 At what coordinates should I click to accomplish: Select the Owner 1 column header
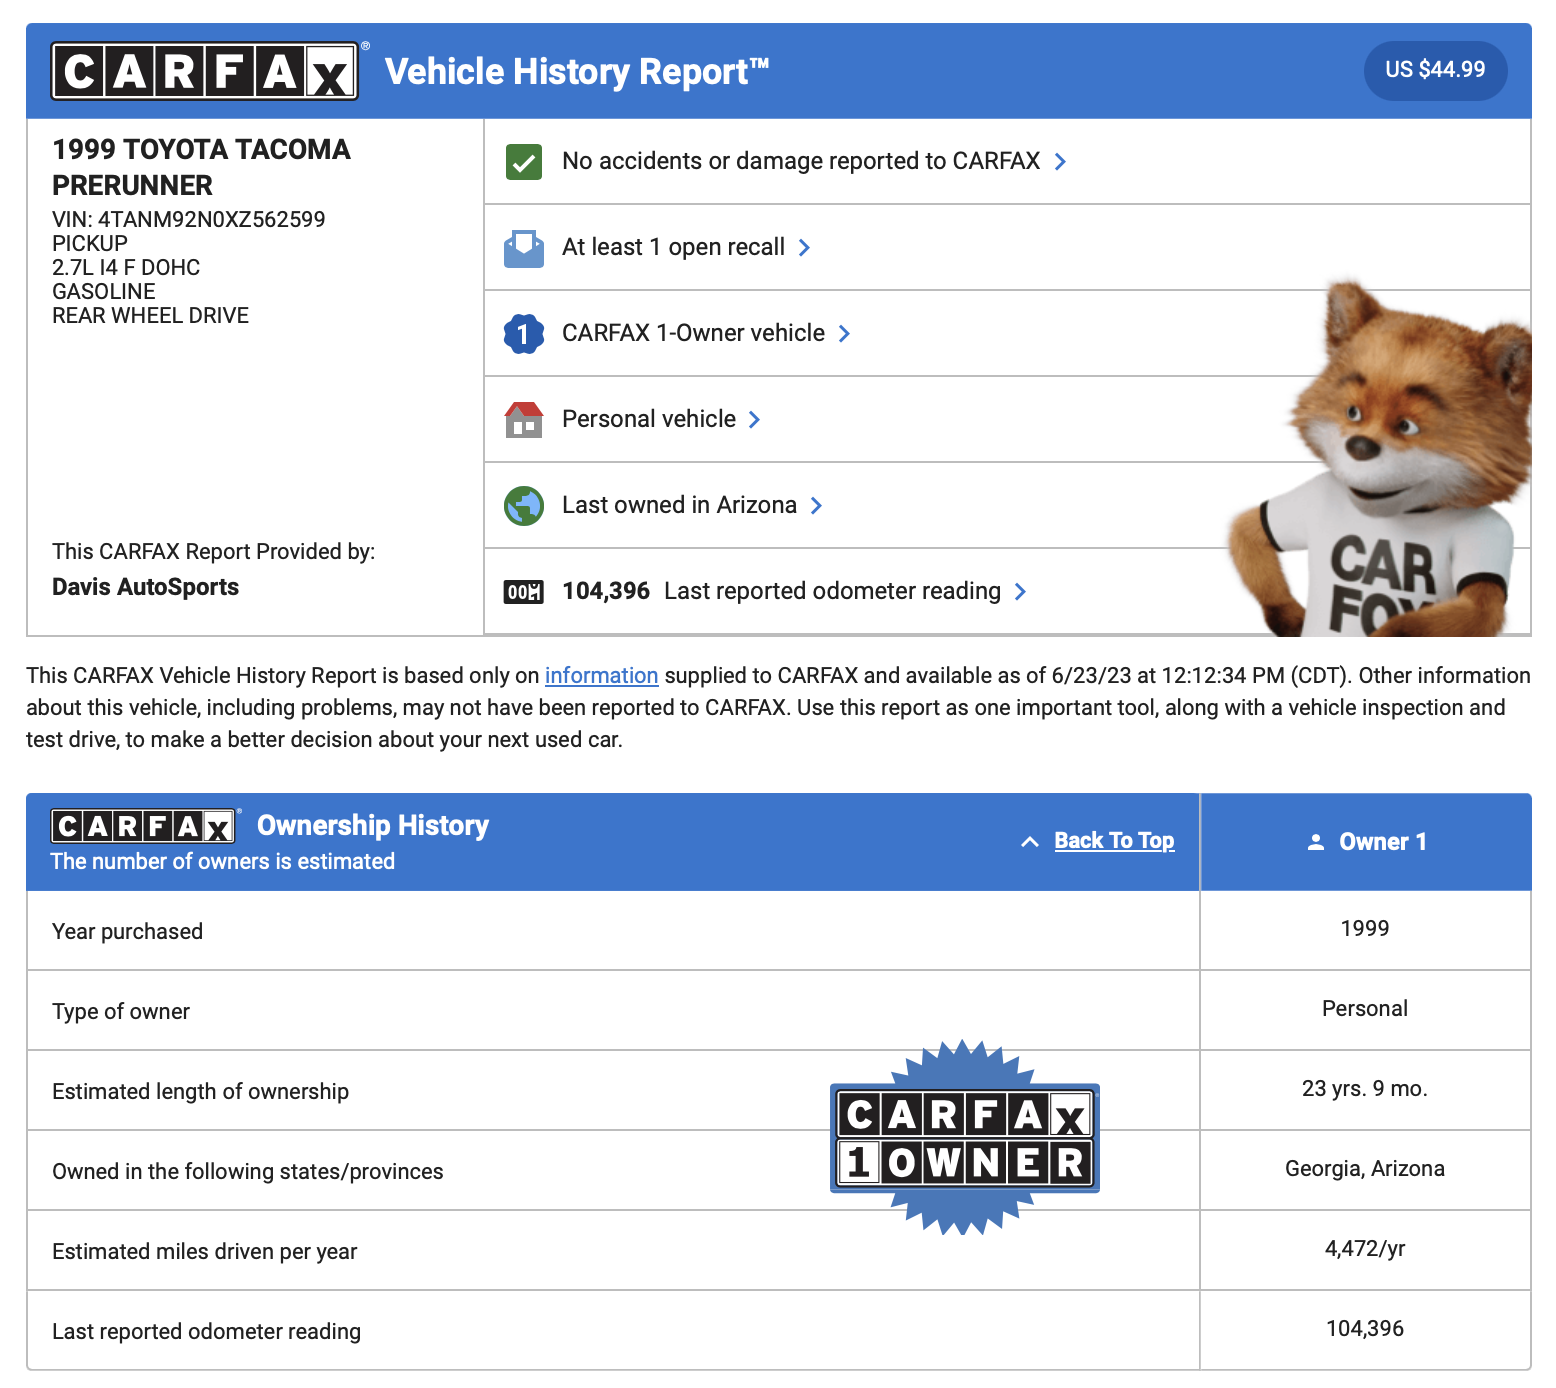click(x=1366, y=842)
